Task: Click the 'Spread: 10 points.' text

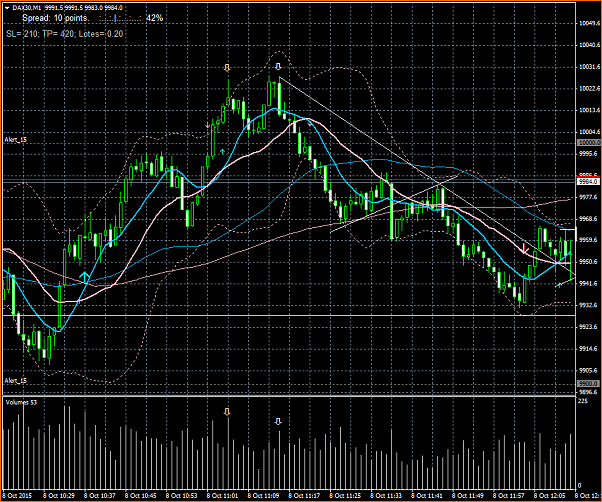Action: 55,18
